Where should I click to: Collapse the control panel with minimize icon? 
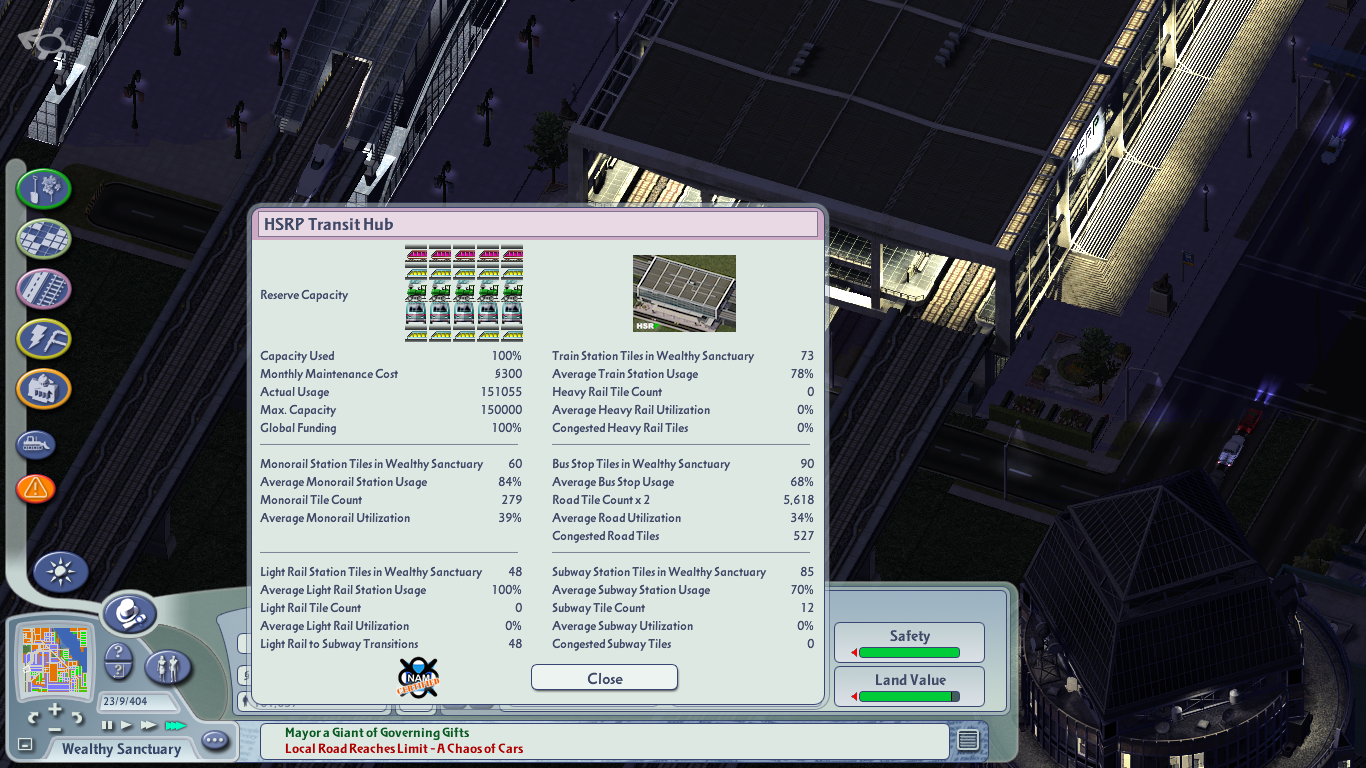point(25,745)
